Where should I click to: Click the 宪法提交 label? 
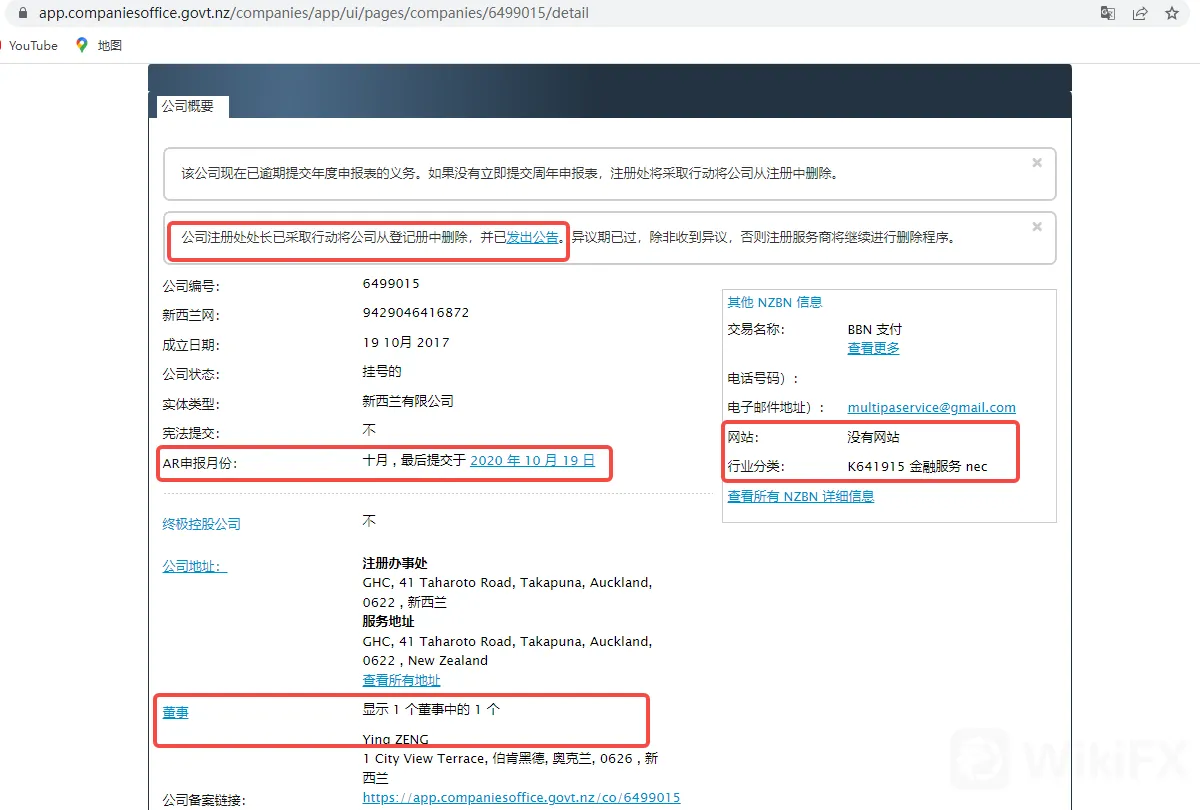coord(190,433)
